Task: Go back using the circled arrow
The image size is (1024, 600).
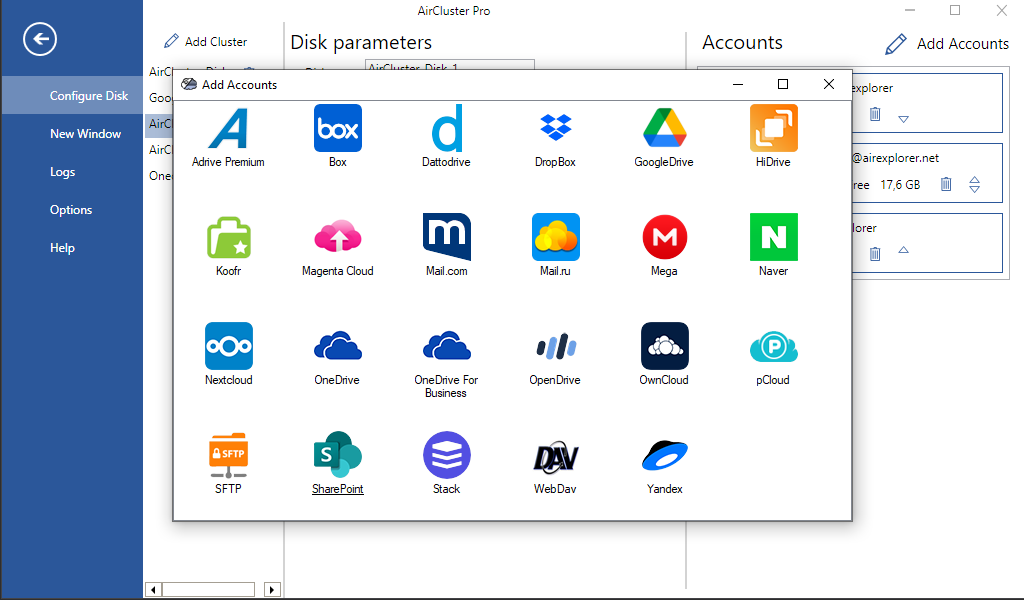Action: 40,39
